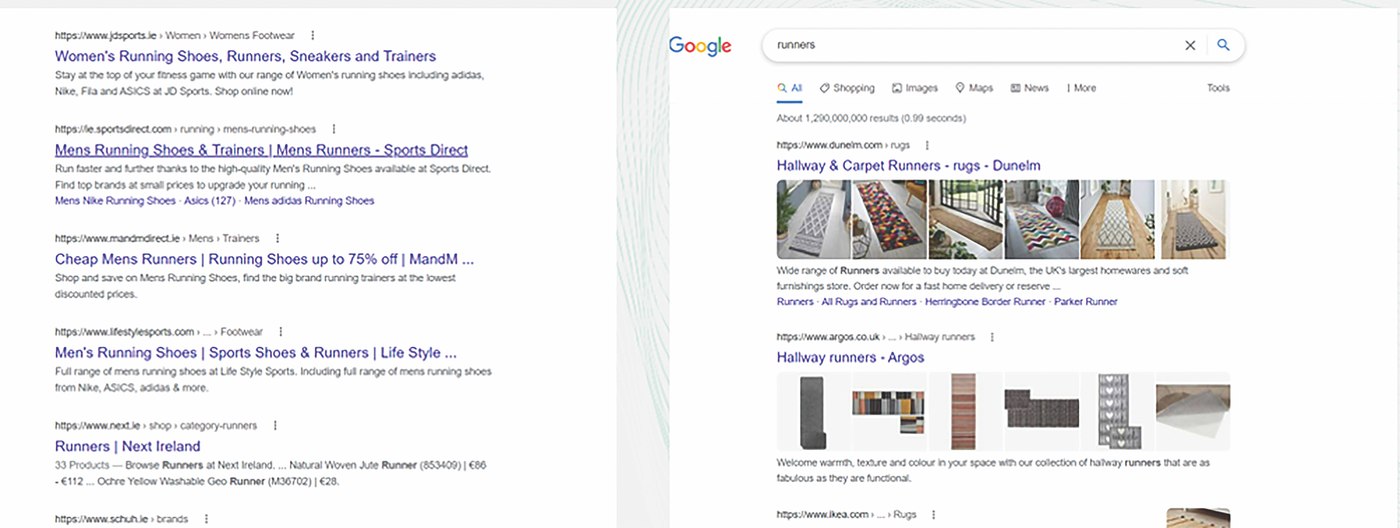Open the three-dot menu beside argos.co.uk result
Viewport: 1400px width, 528px height.
point(992,337)
